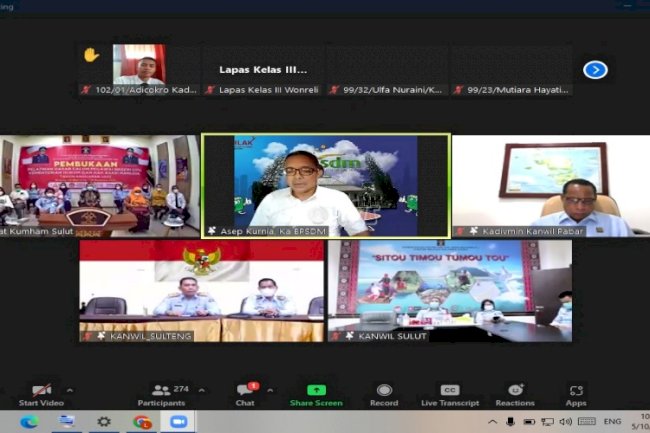The width and height of the screenshot is (650, 433).
Task: Select the Lapas Kelas III participant tile
Action: point(263,70)
